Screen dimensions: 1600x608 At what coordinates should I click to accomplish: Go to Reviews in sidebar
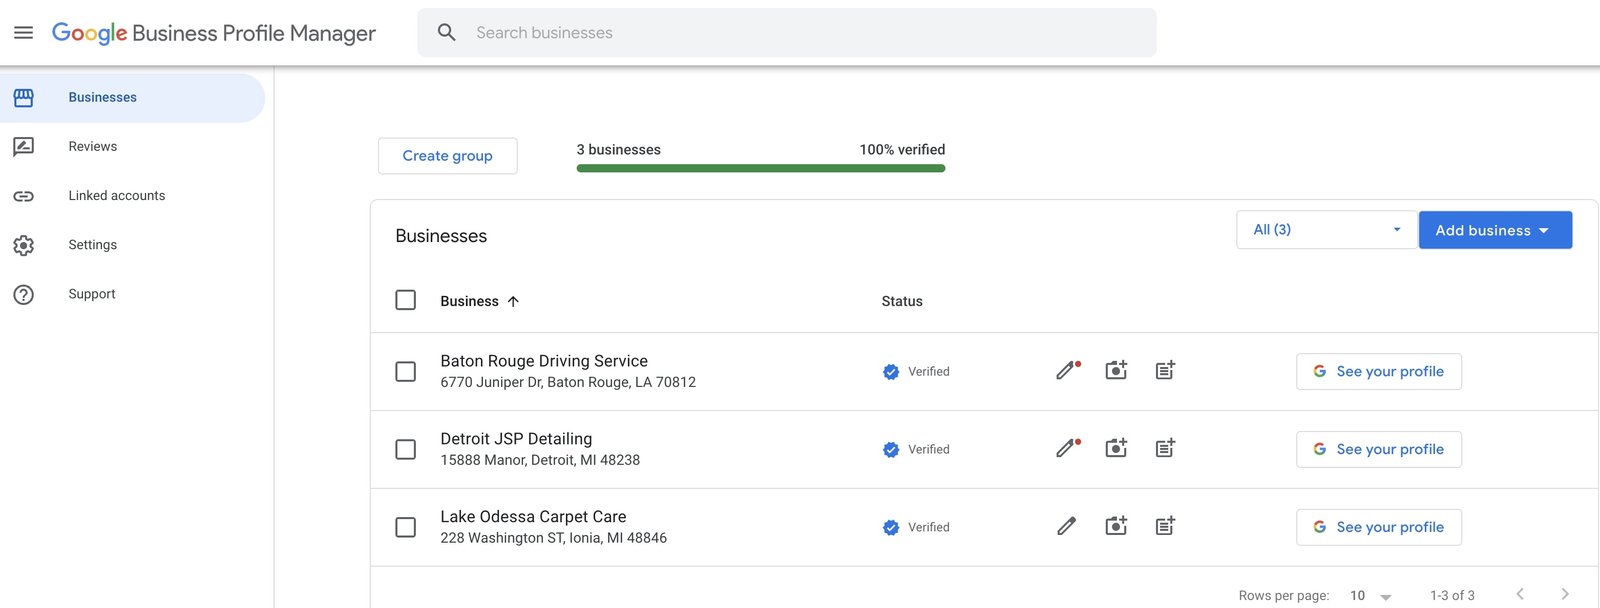point(93,147)
